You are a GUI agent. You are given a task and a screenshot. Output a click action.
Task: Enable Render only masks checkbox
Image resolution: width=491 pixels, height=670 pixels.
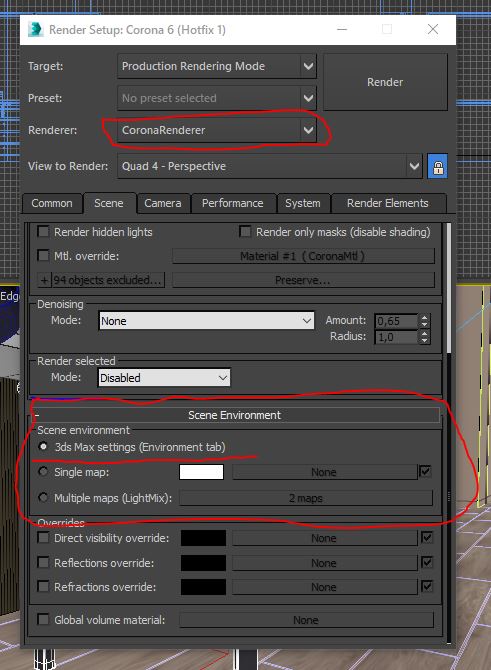pos(245,232)
